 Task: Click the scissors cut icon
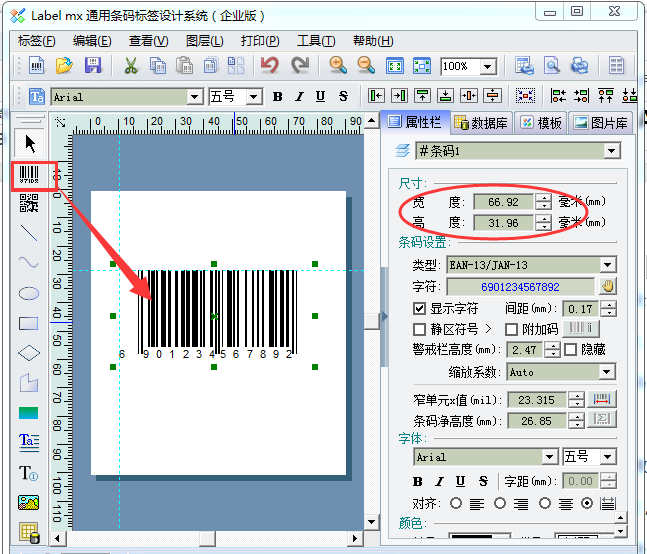[x=130, y=66]
